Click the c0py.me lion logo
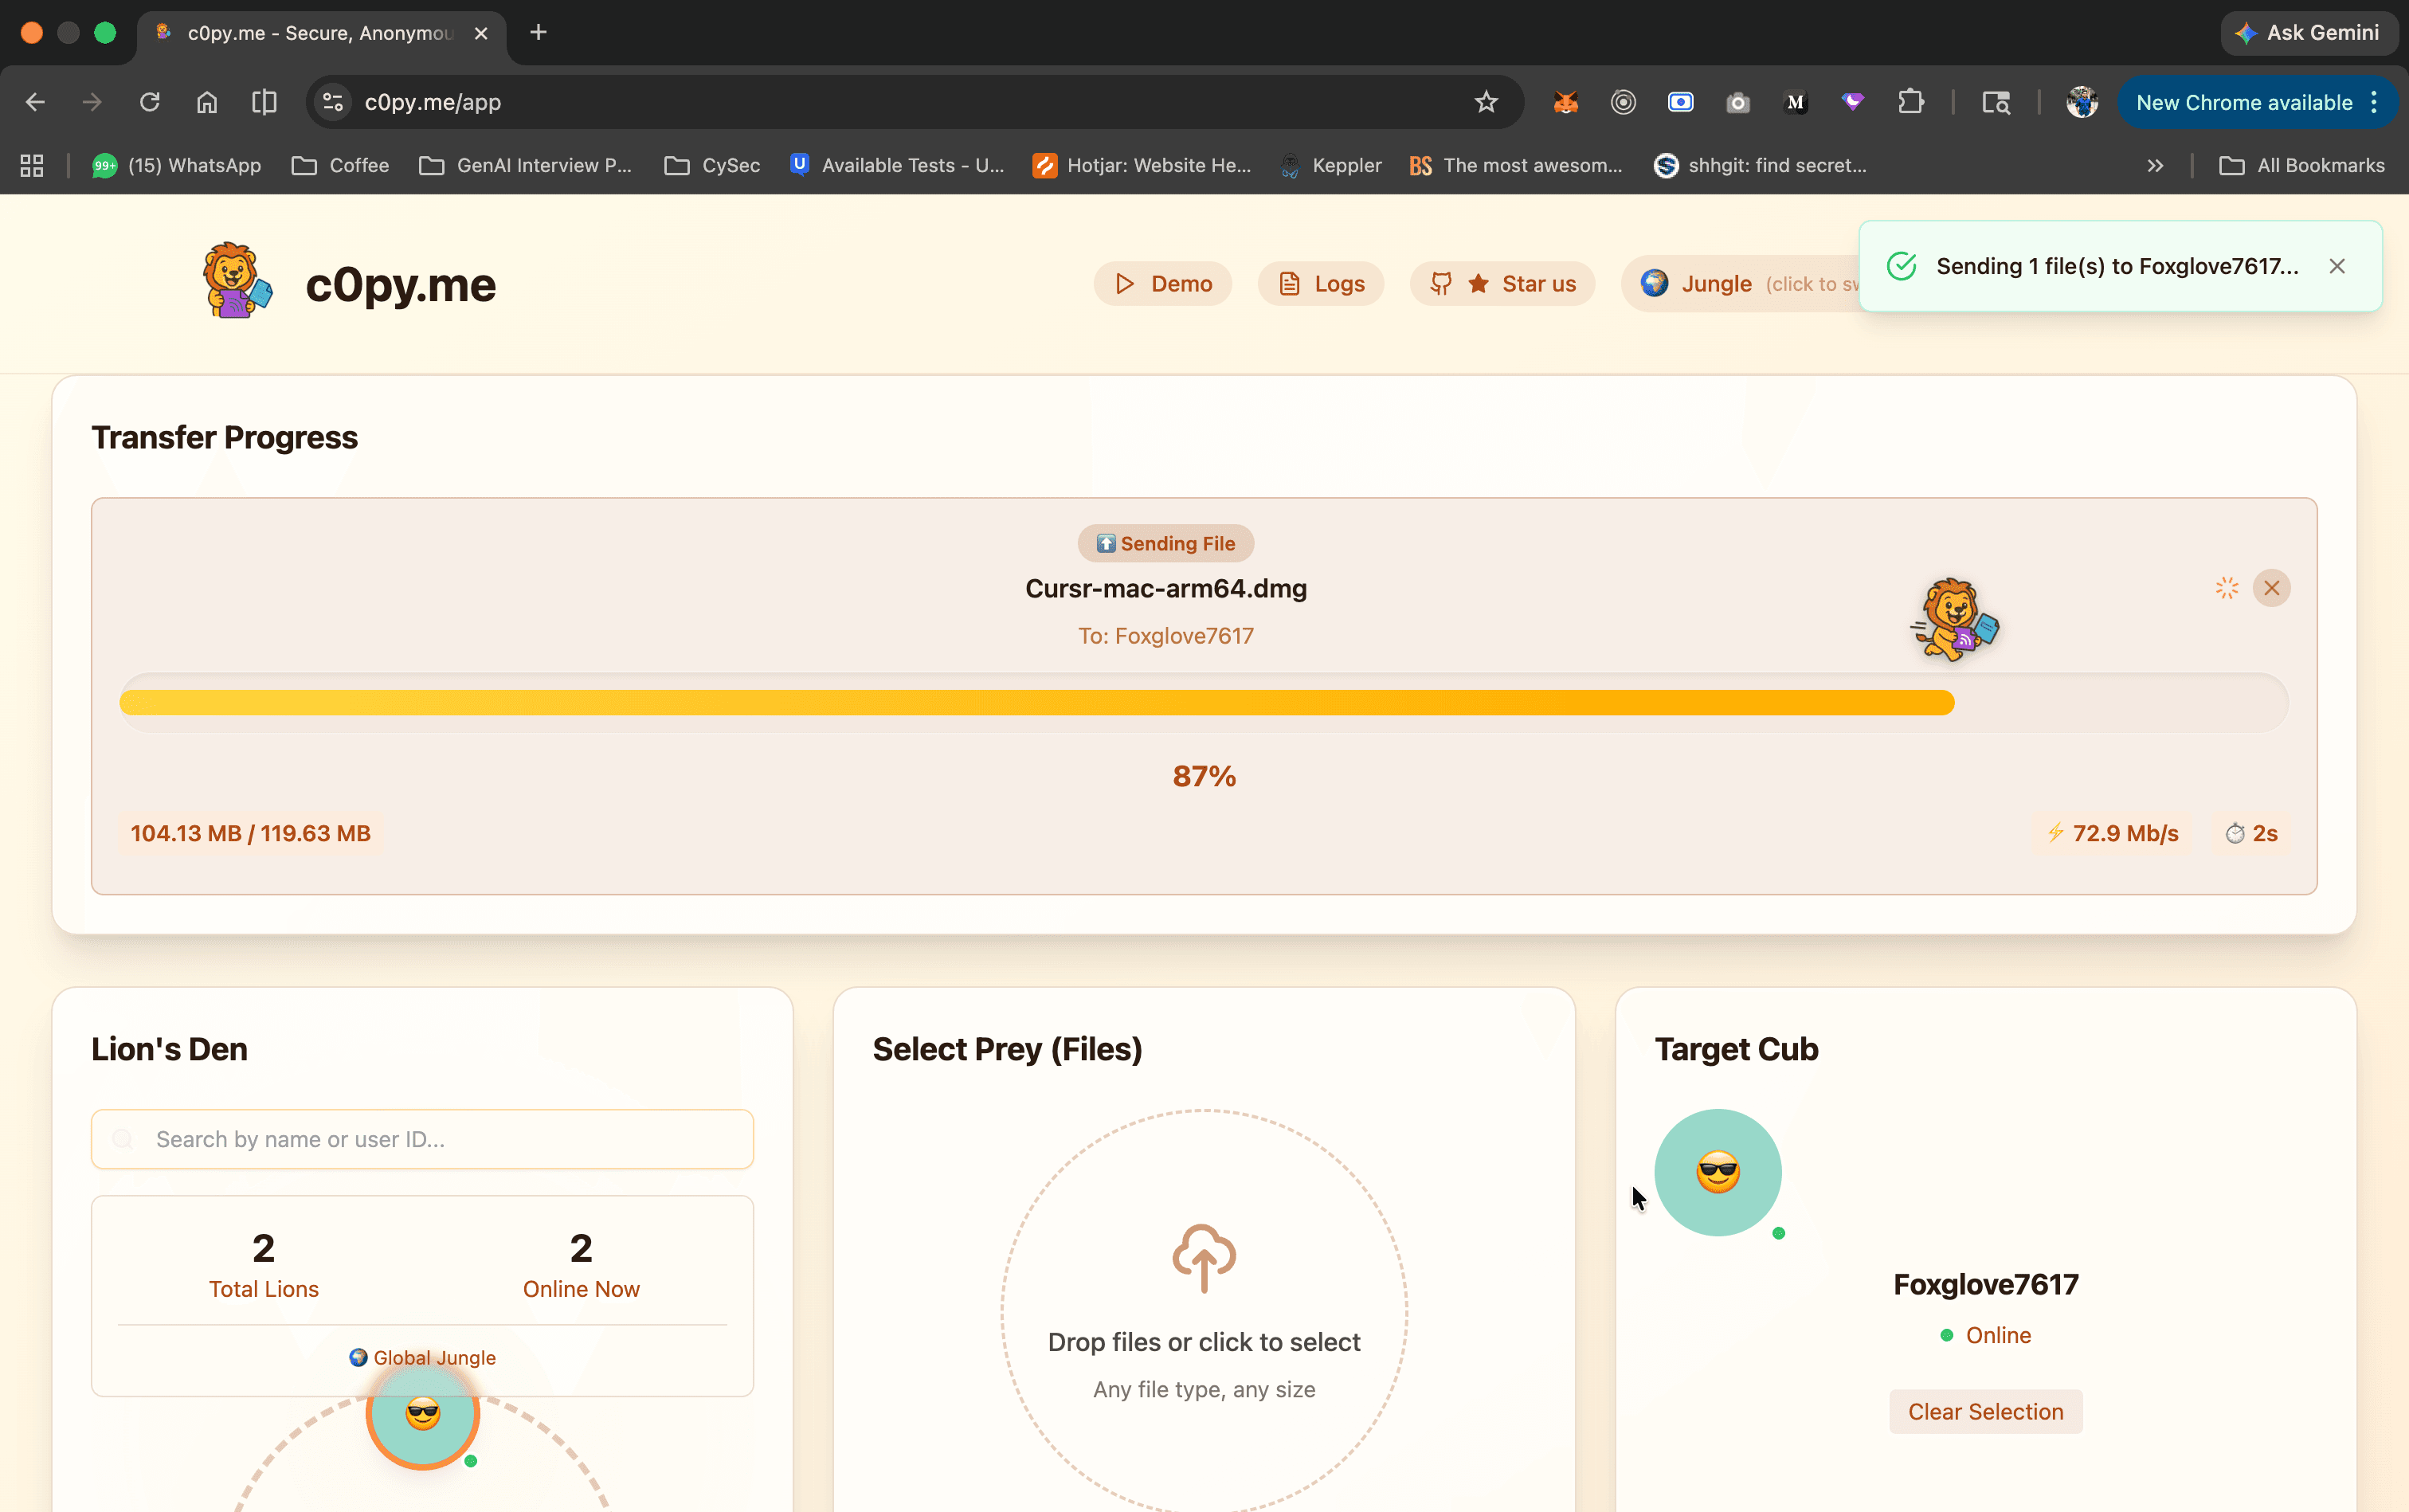The width and height of the screenshot is (2409, 1512). coord(237,281)
